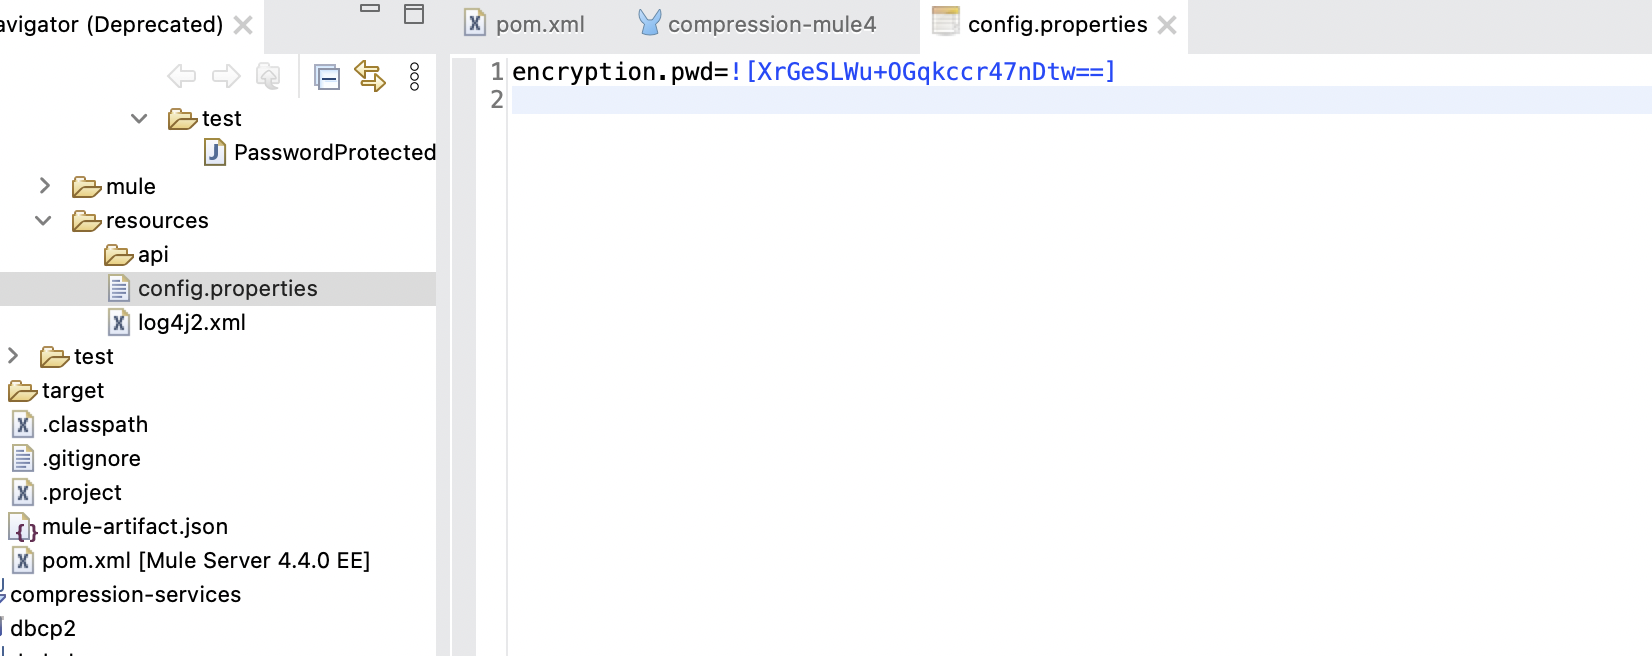Select log4j2.xml in the navigator tree
This screenshot has height=656, width=1652.
click(191, 323)
